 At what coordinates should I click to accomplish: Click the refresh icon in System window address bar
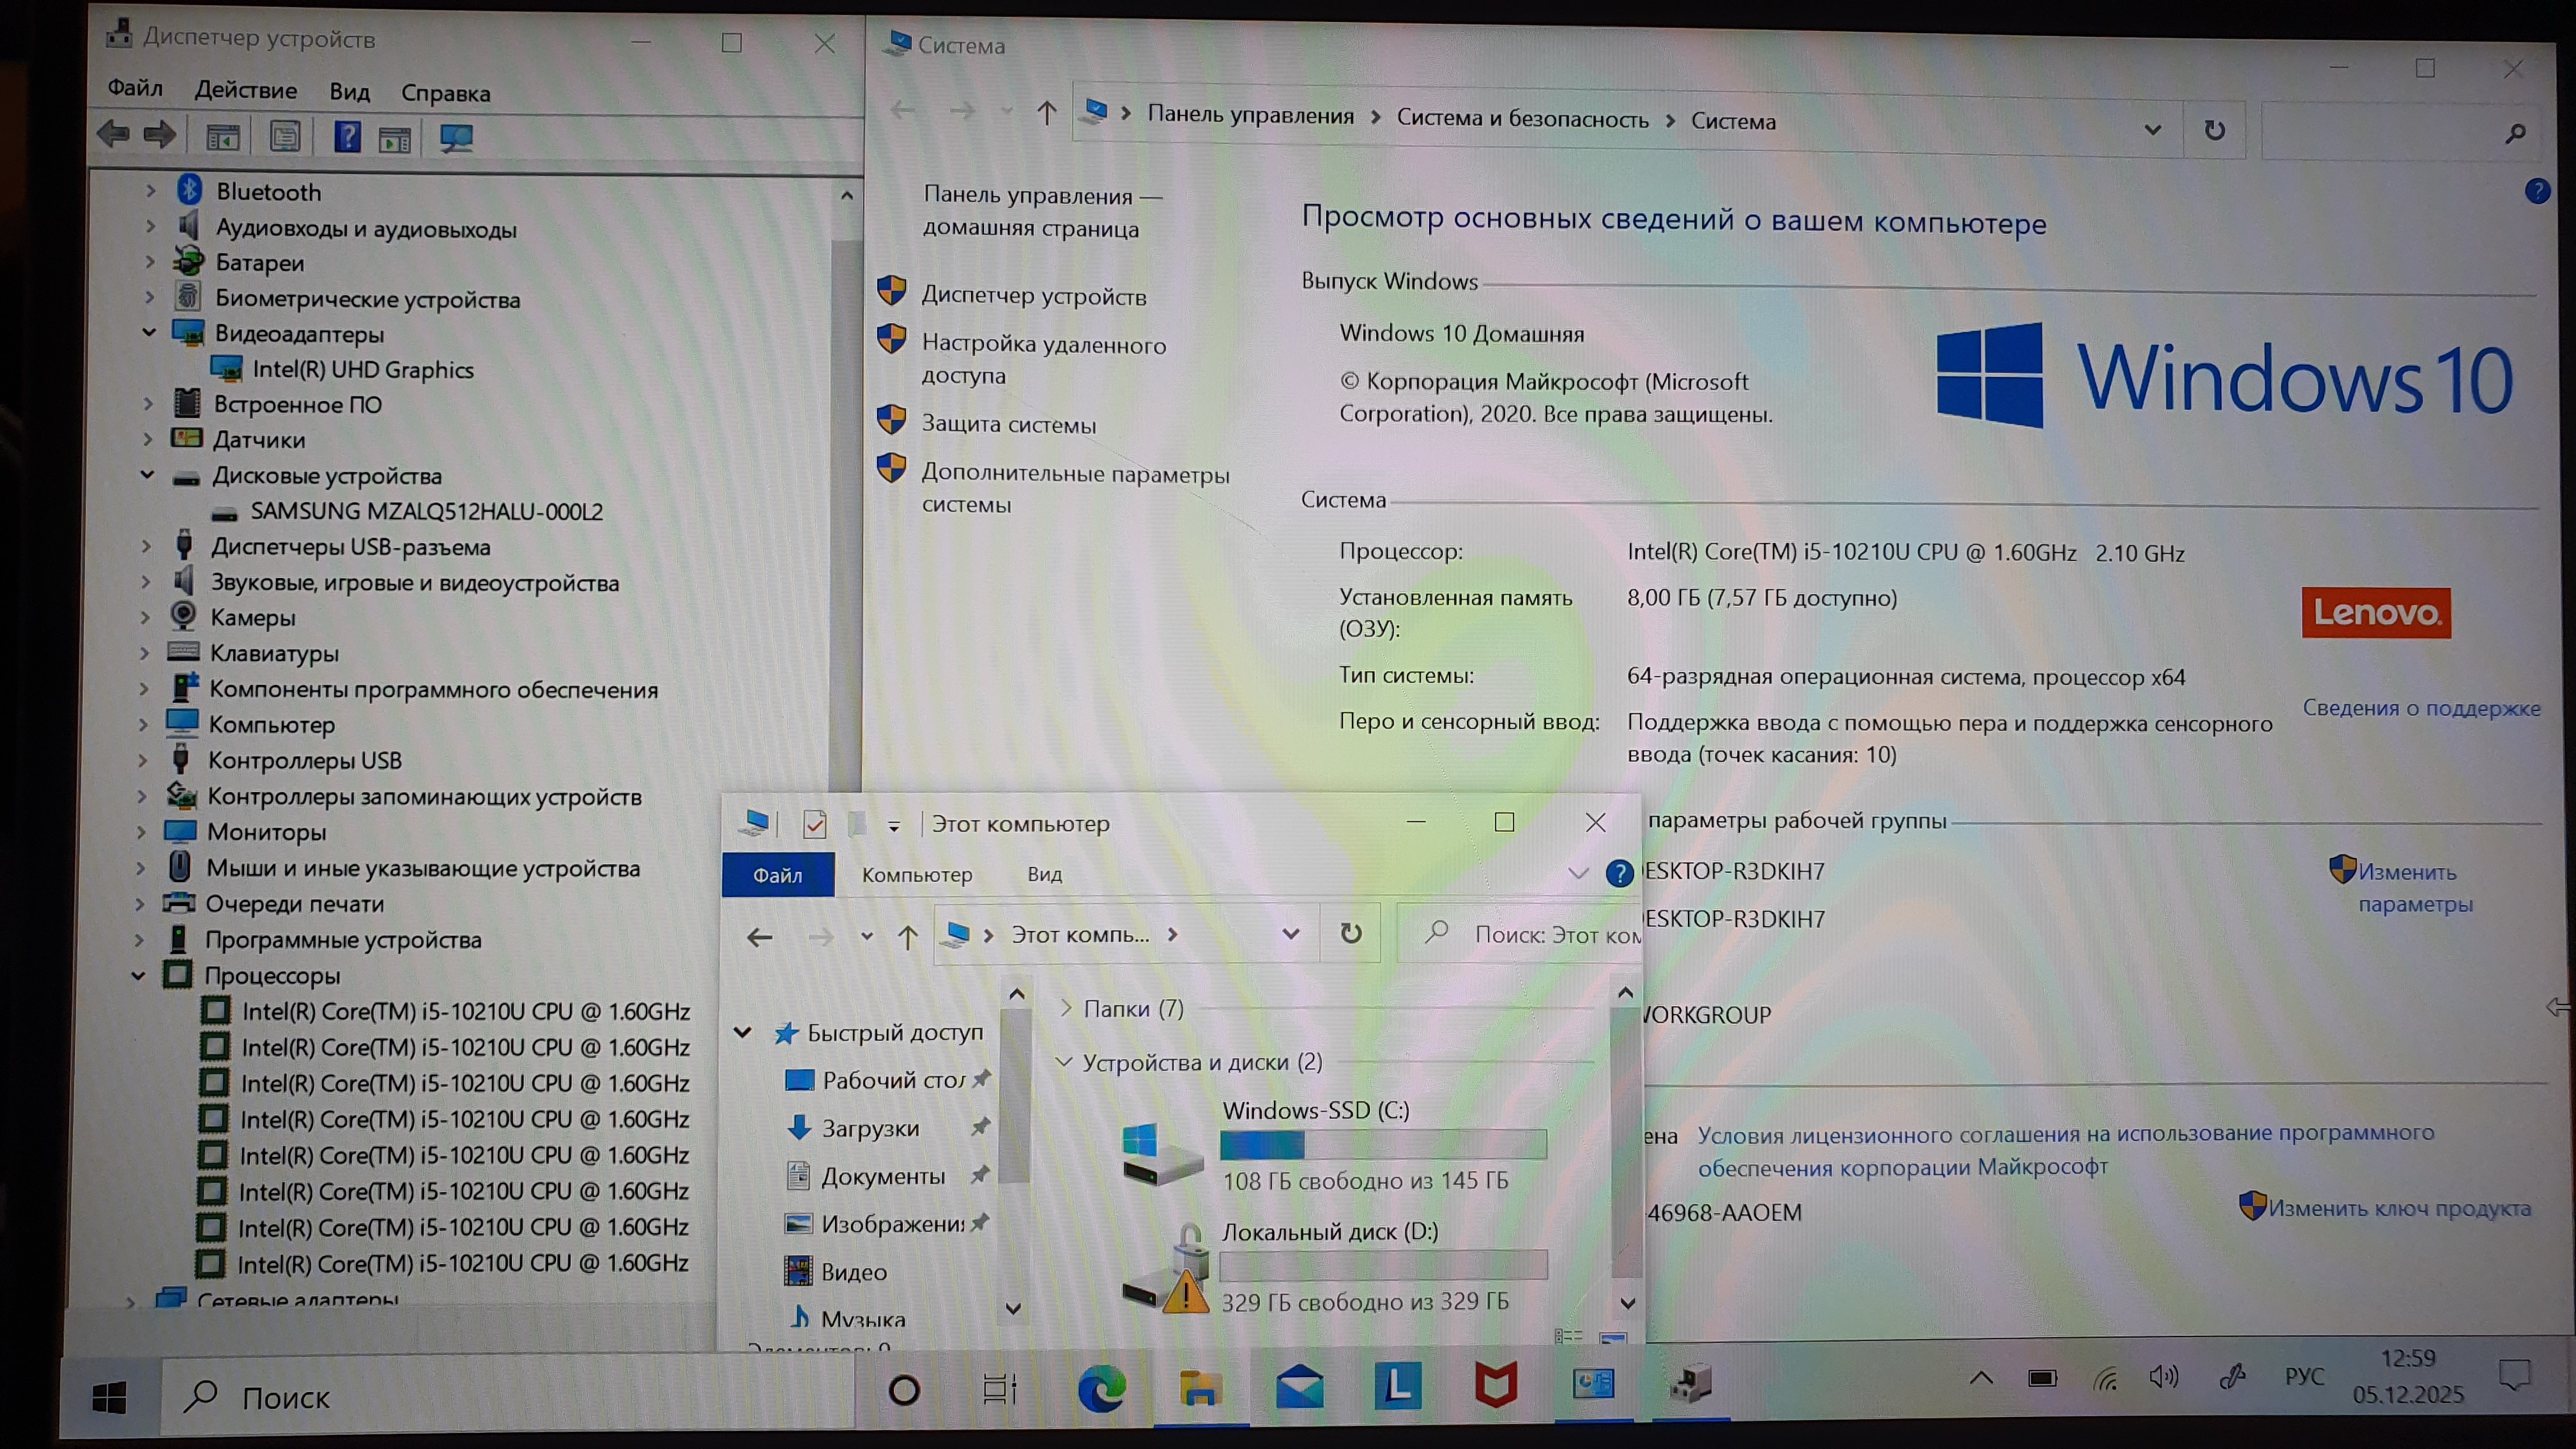tap(2214, 130)
